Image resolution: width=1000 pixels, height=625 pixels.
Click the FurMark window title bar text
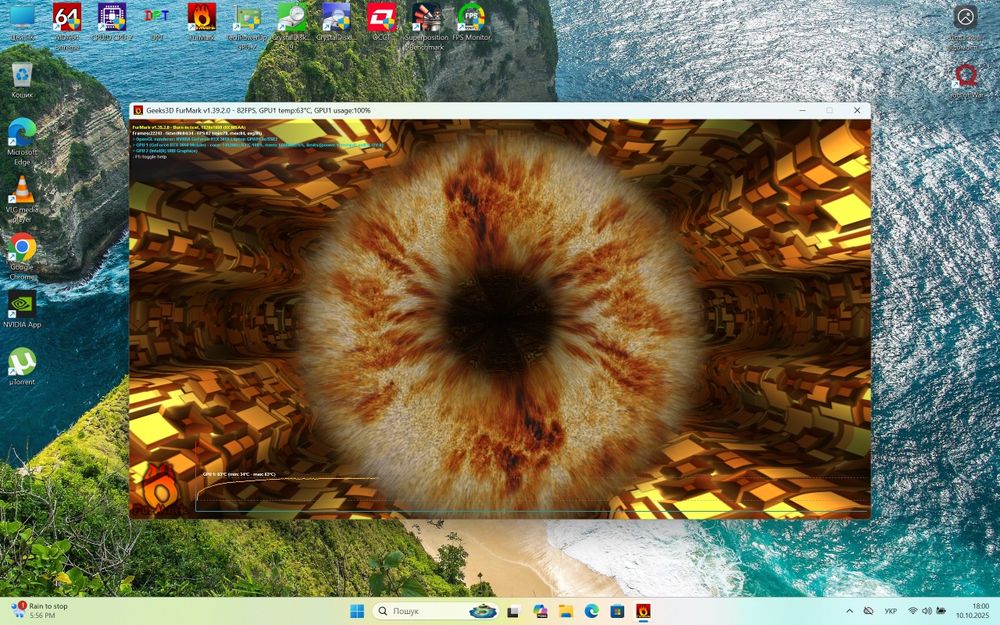tap(258, 110)
